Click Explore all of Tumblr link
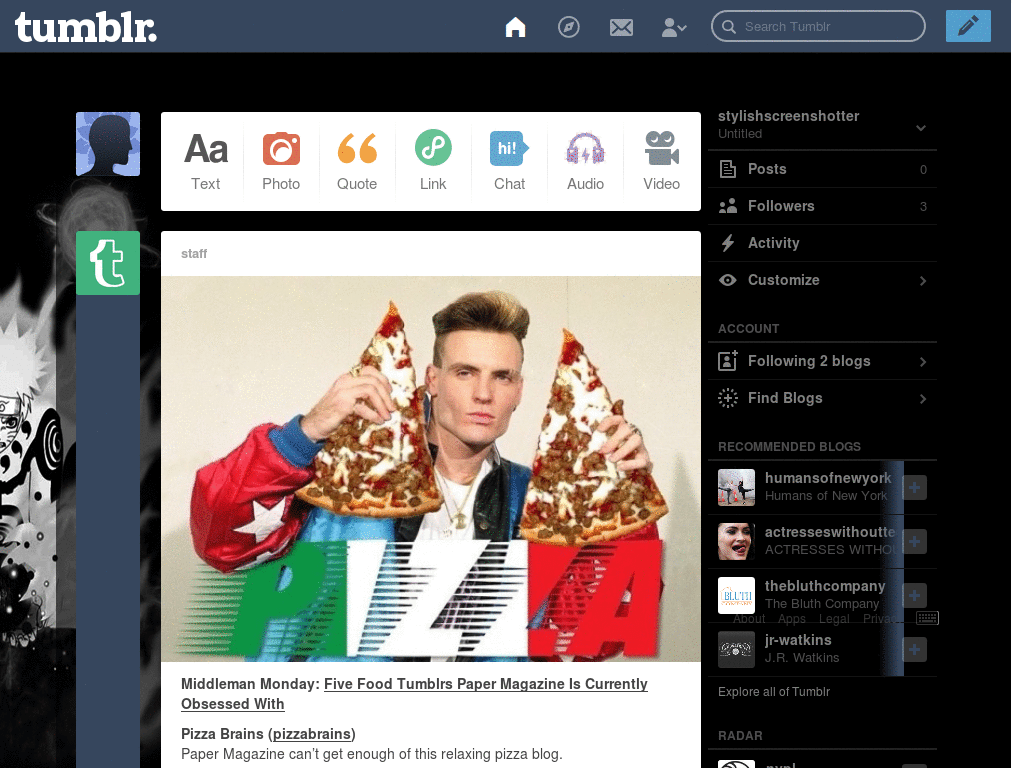Image resolution: width=1024 pixels, height=768 pixels. (x=774, y=692)
